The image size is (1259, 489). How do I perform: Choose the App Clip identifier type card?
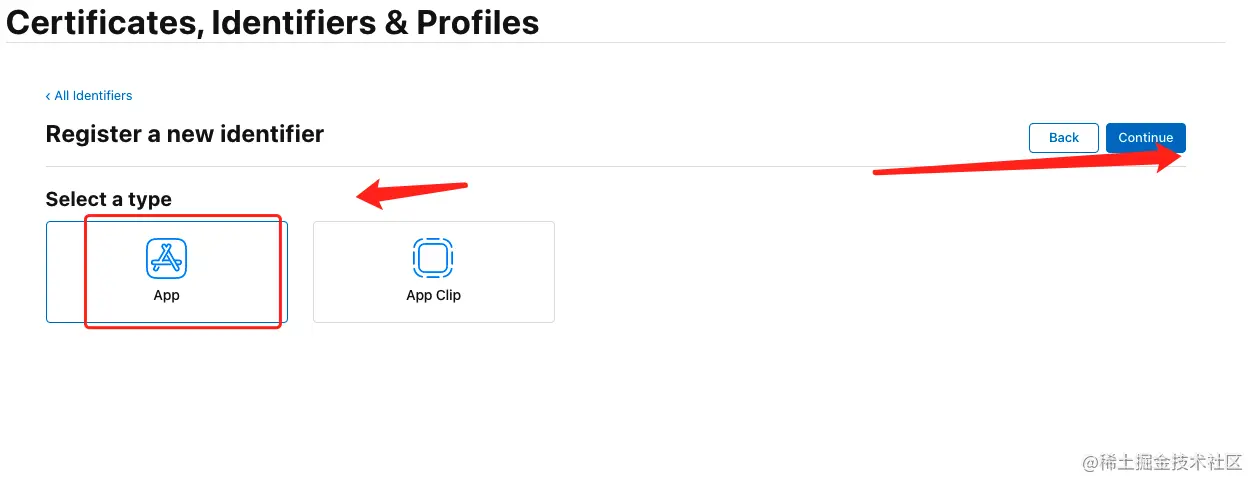[x=434, y=272]
